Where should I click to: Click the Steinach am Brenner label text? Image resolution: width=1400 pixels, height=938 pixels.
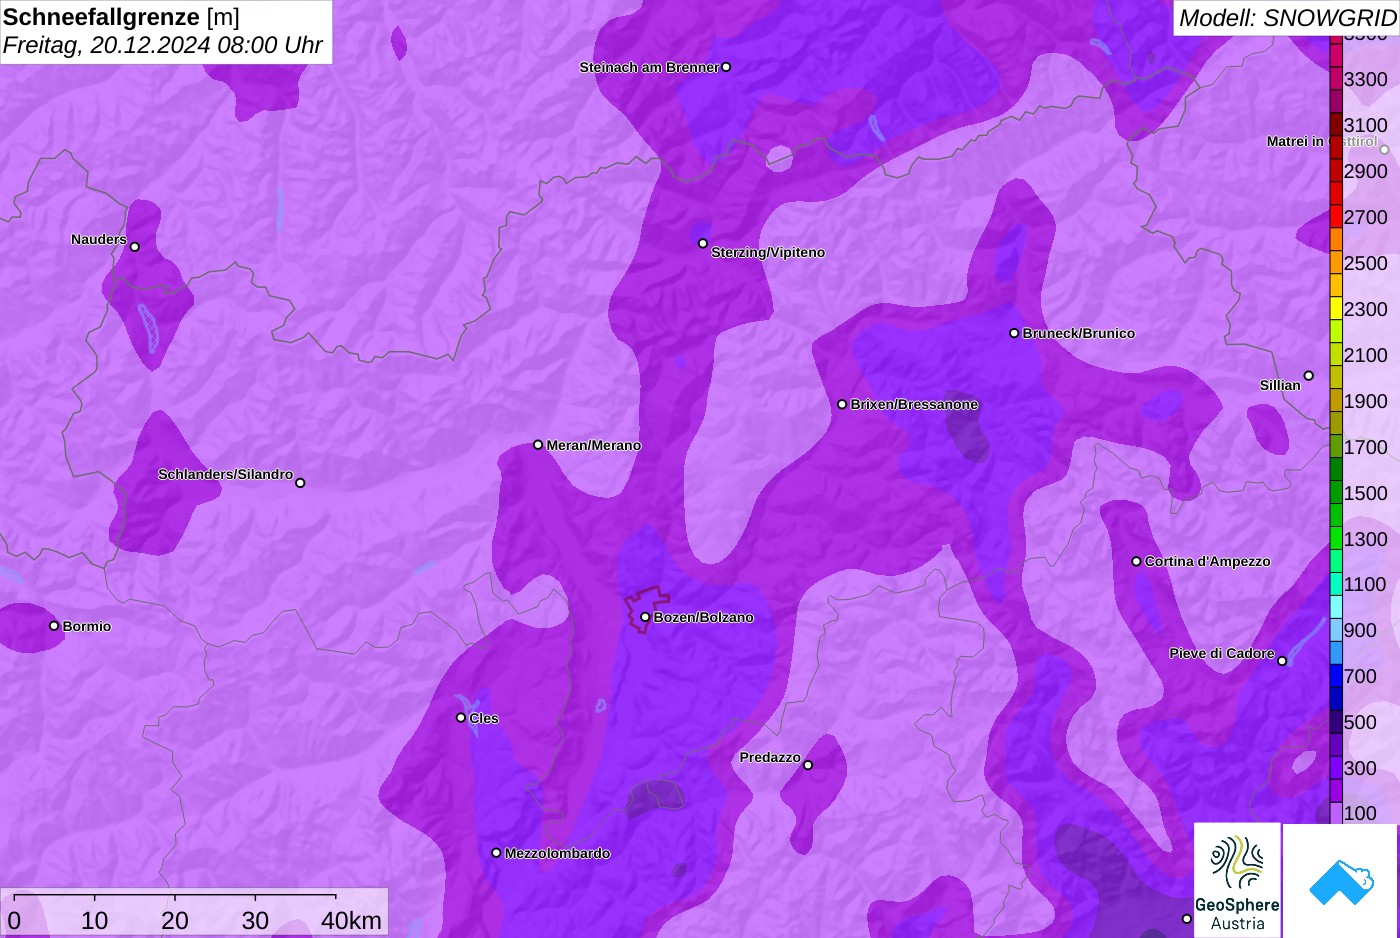point(649,67)
